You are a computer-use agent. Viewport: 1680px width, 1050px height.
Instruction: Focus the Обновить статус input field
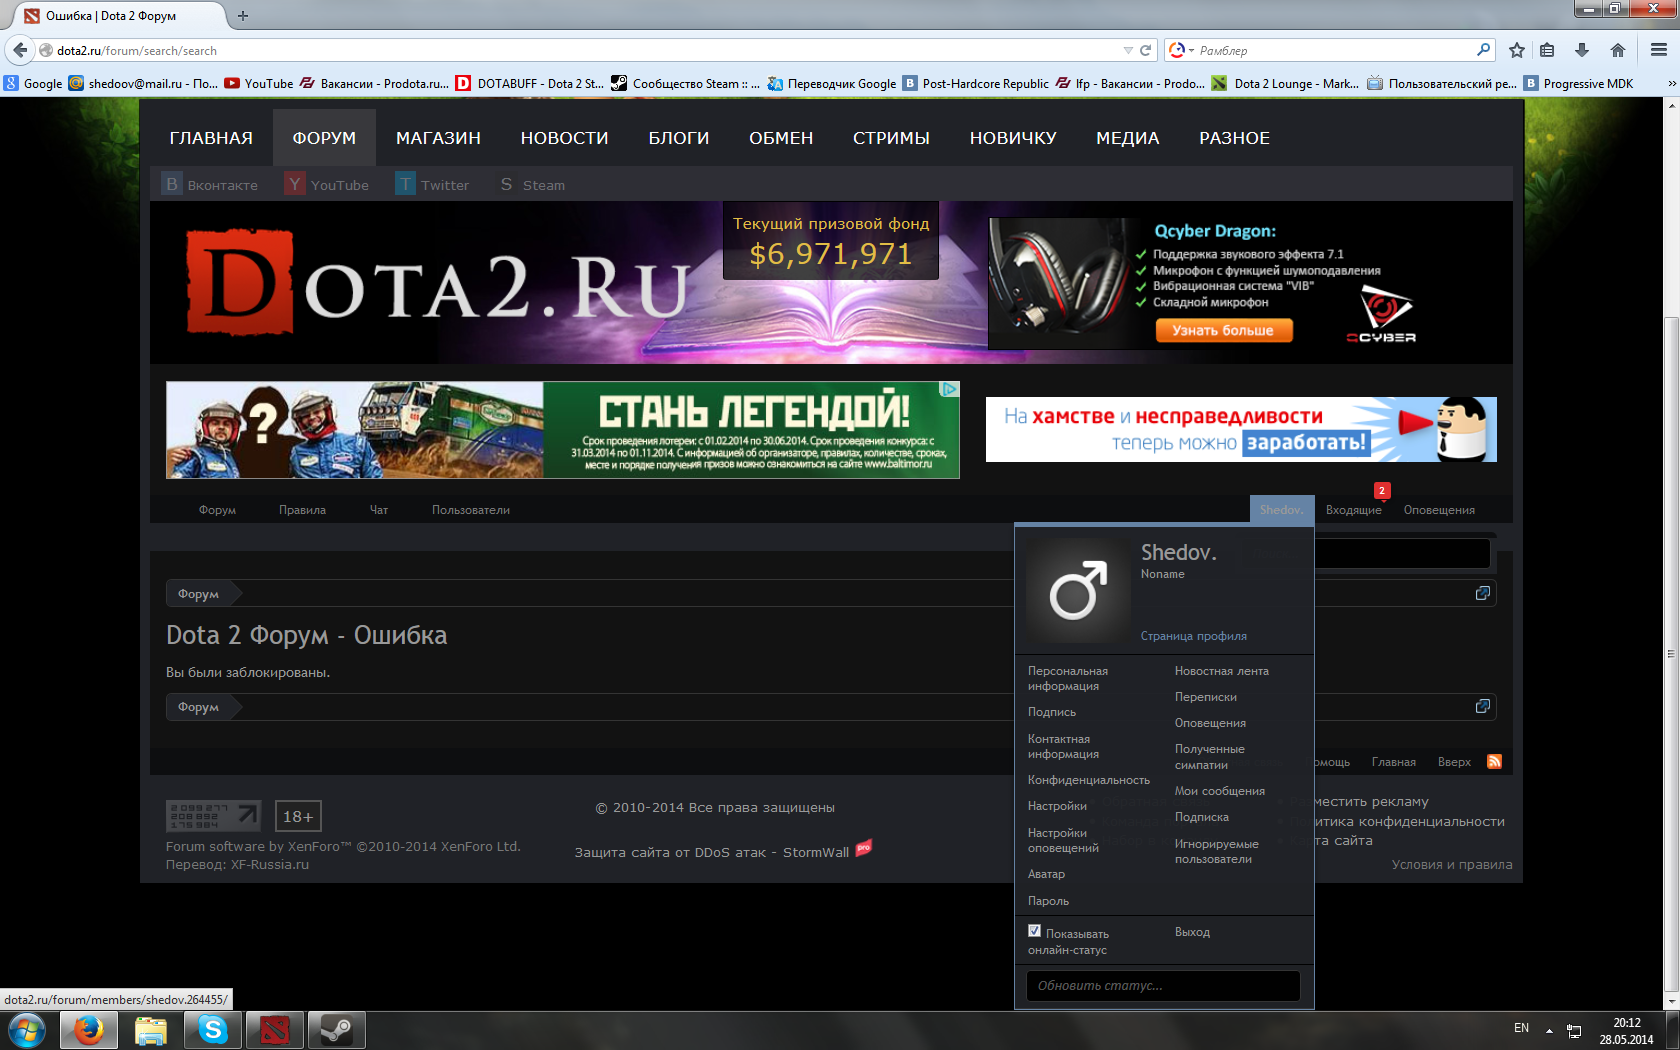click(x=1163, y=985)
